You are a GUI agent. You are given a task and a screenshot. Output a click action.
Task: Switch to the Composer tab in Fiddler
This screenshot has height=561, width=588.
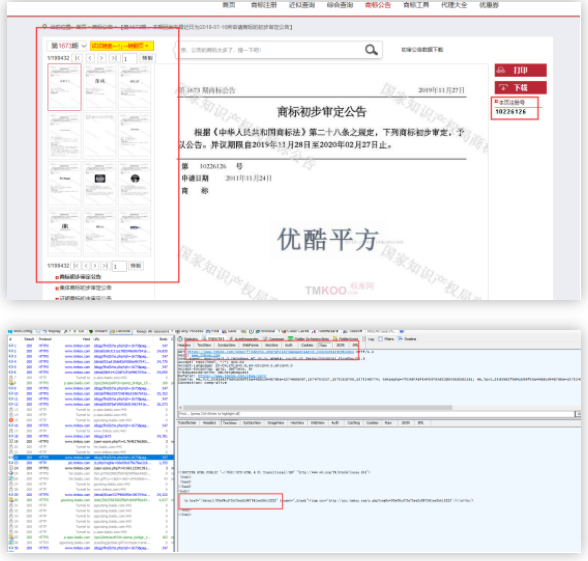(x=273, y=339)
